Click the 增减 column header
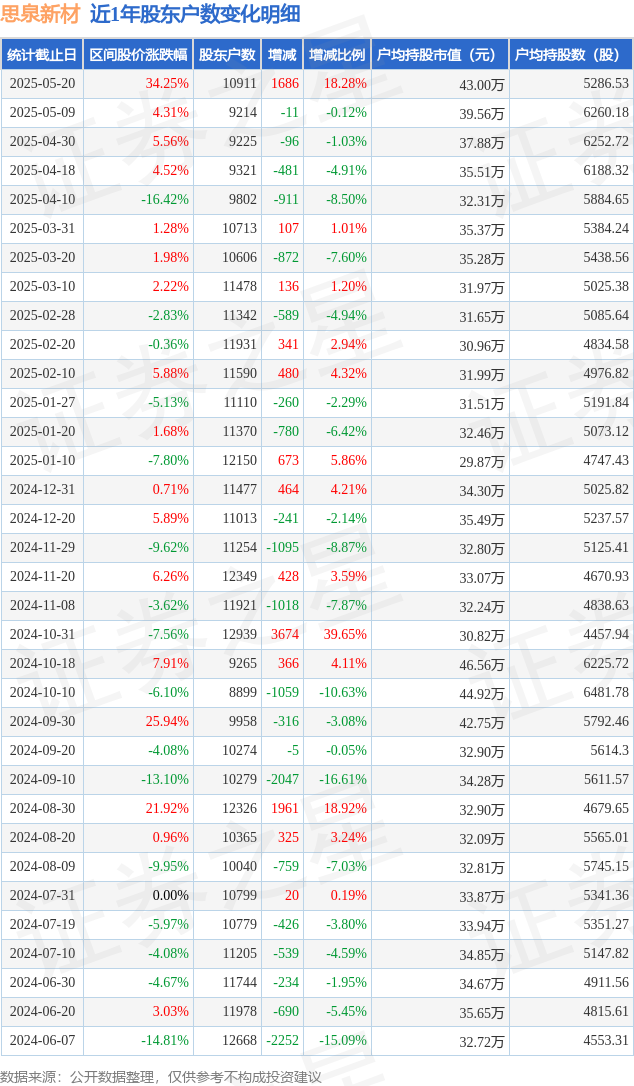Image resolution: width=634 pixels, height=1086 pixels. (x=282, y=55)
